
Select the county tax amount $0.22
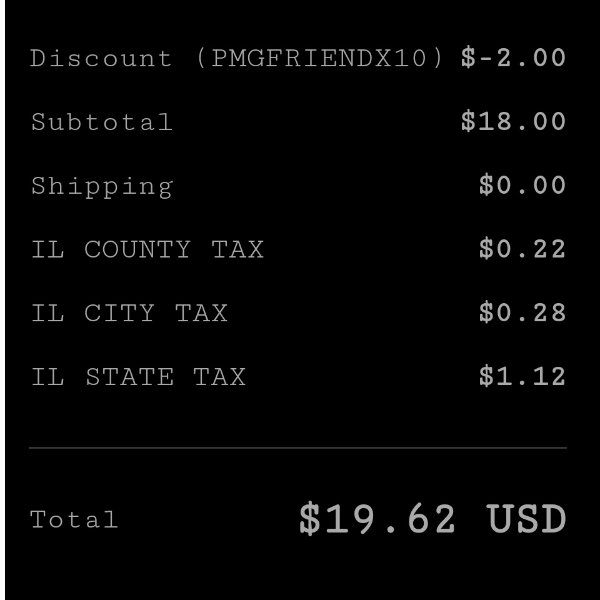tap(522, 249)
